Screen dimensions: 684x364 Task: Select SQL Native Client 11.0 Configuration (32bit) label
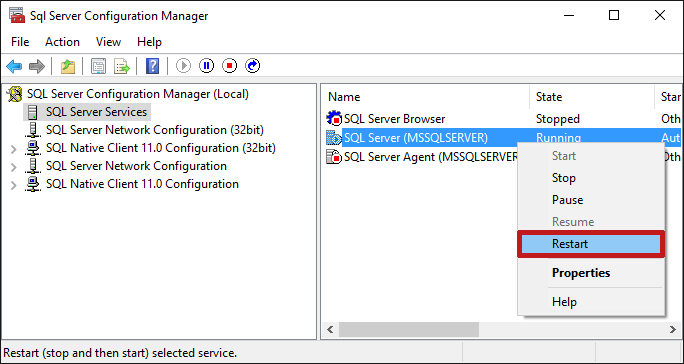pos(161,148)
